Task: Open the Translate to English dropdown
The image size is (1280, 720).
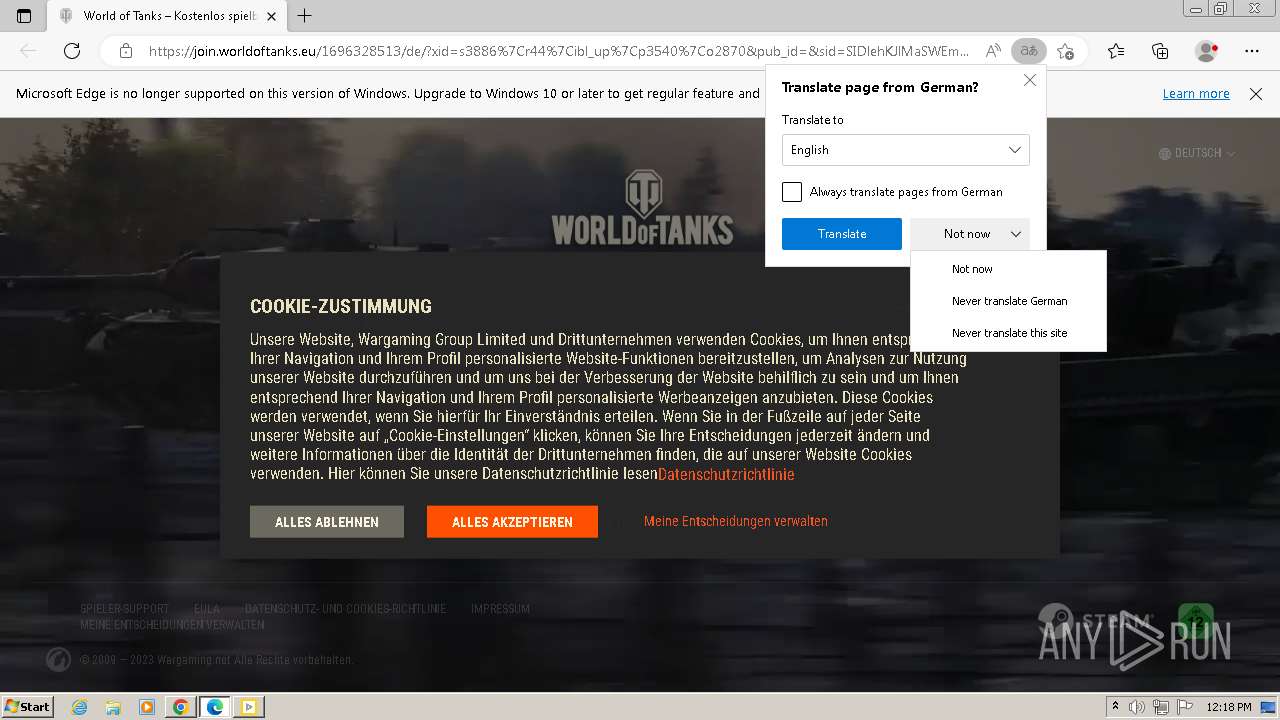Action: 905,150
